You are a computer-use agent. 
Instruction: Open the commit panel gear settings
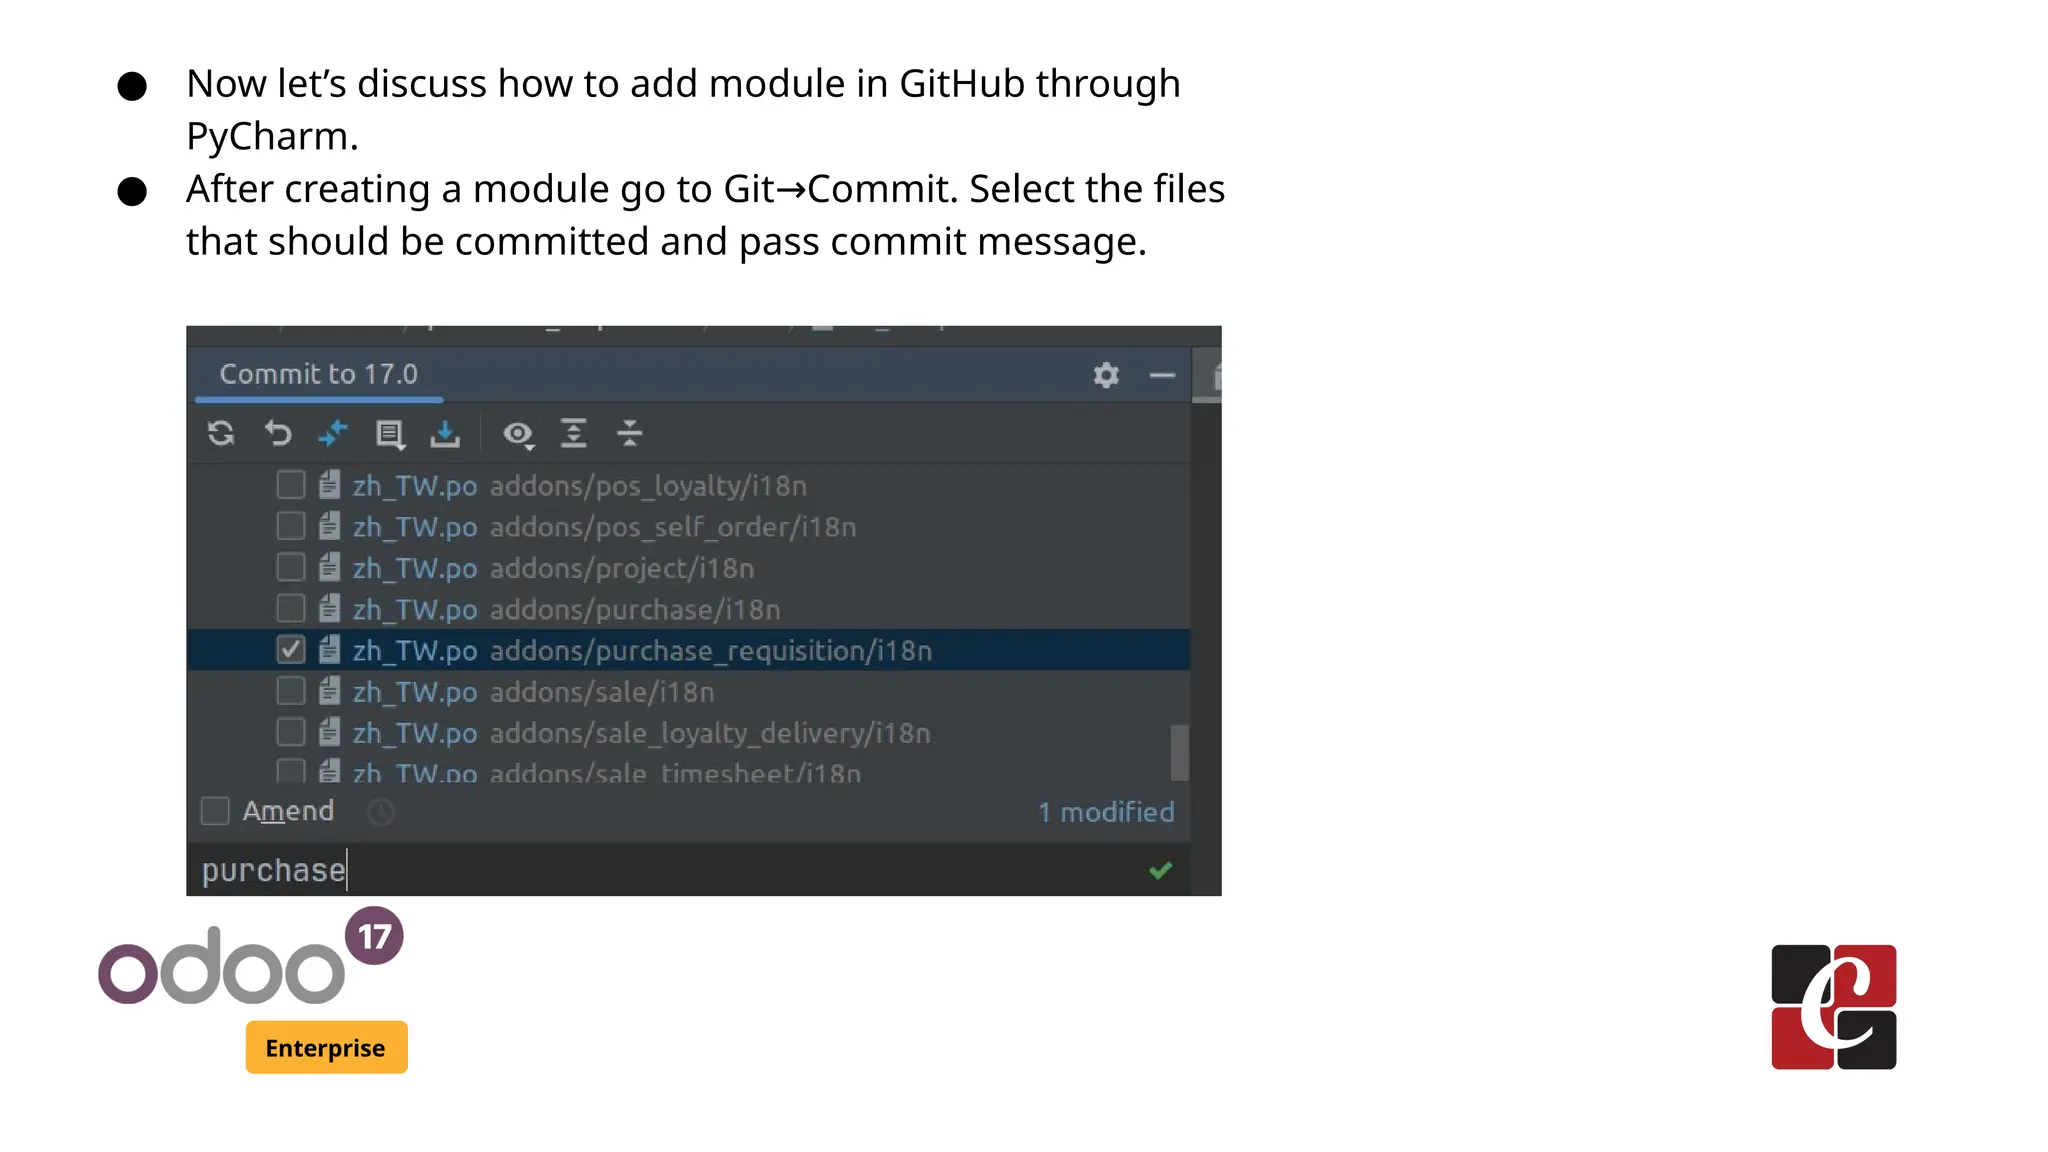point(1106,375)
